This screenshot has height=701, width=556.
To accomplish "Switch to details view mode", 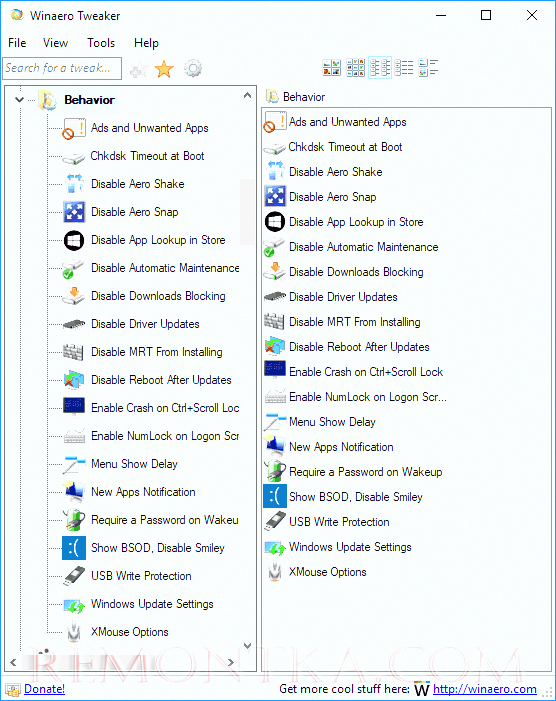I will (x=428, y=68).
